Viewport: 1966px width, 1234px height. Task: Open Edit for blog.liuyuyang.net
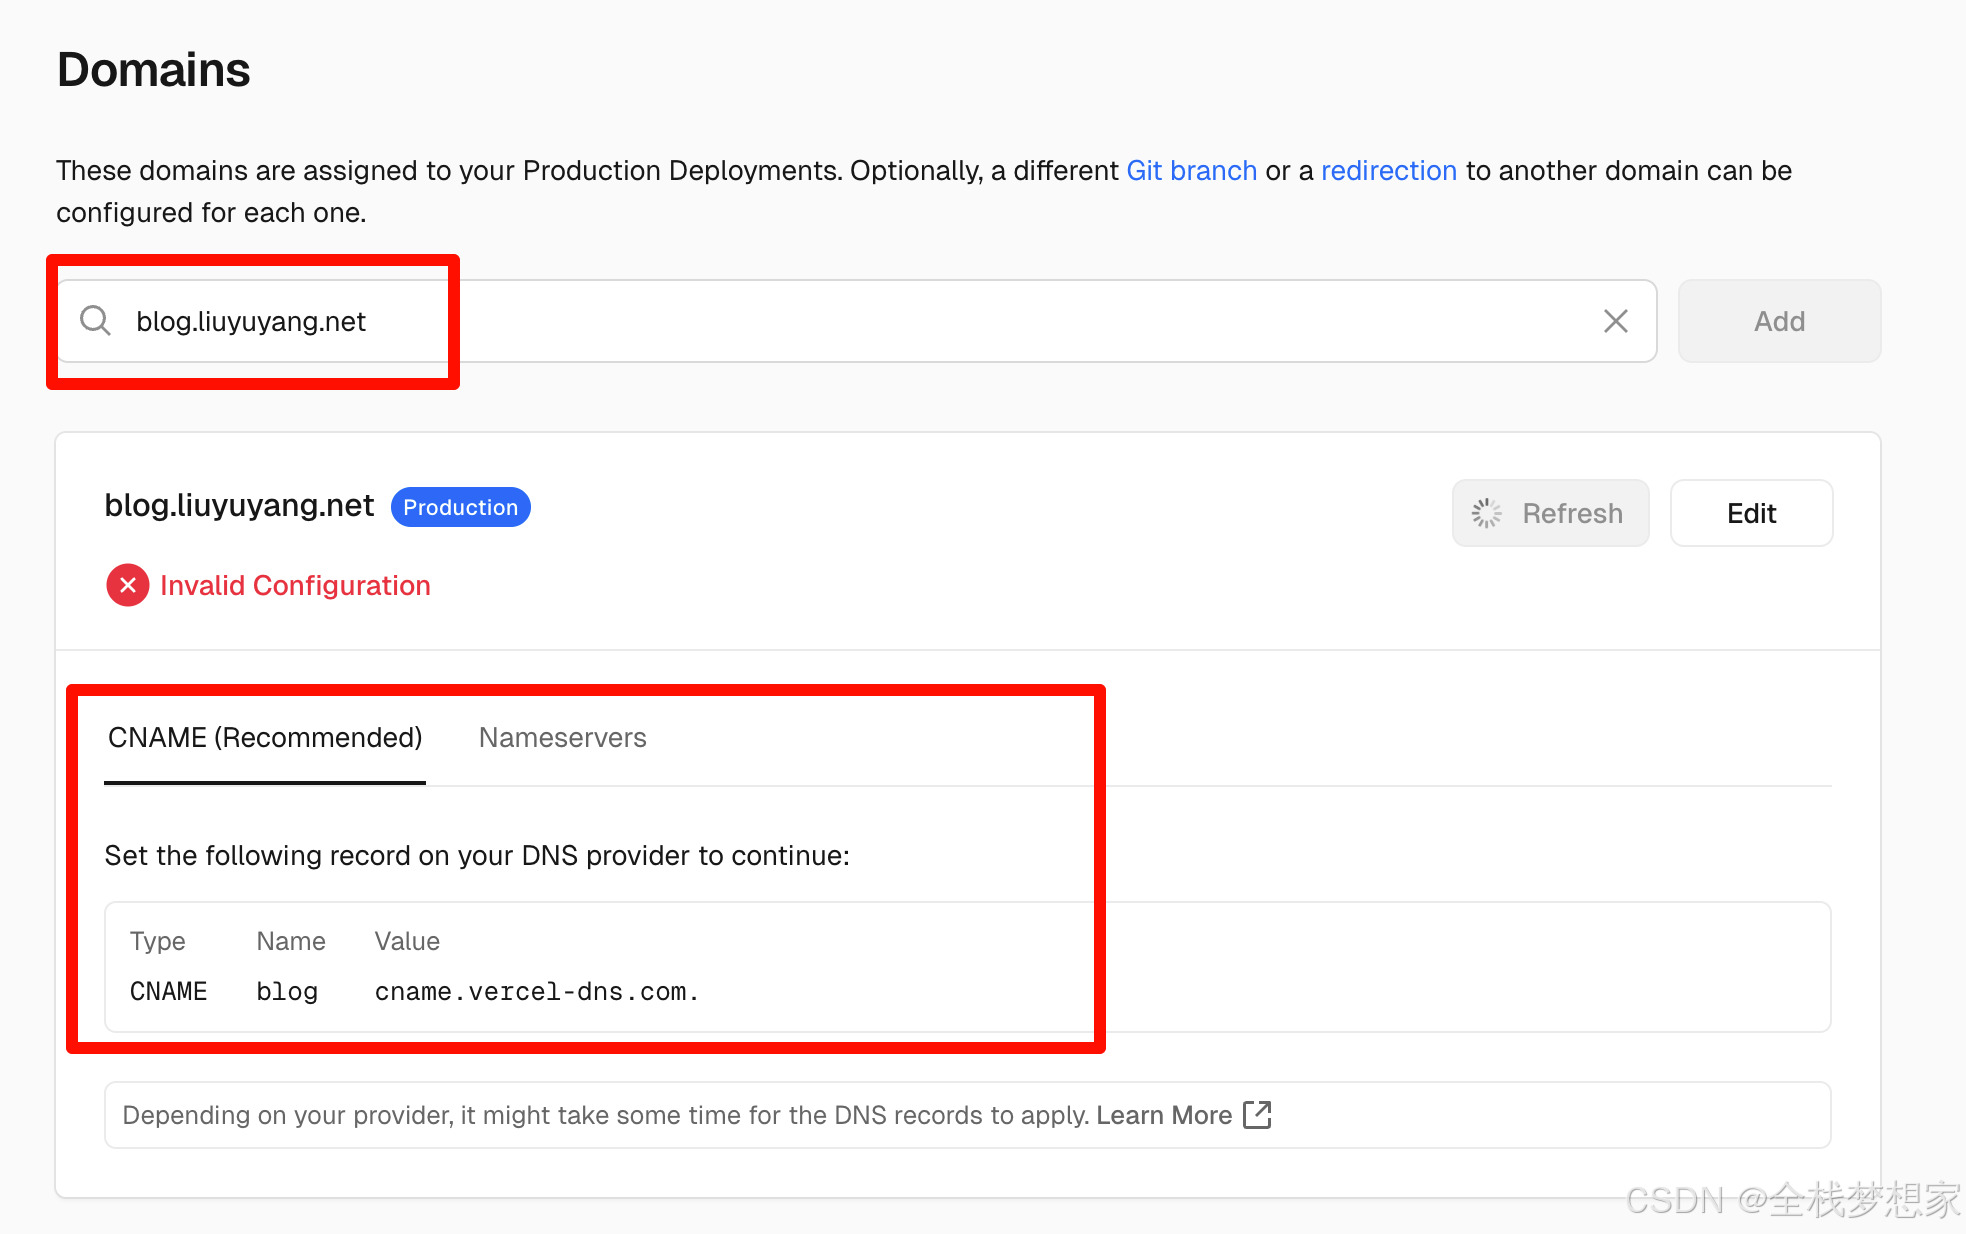[x=1751, y=513]
